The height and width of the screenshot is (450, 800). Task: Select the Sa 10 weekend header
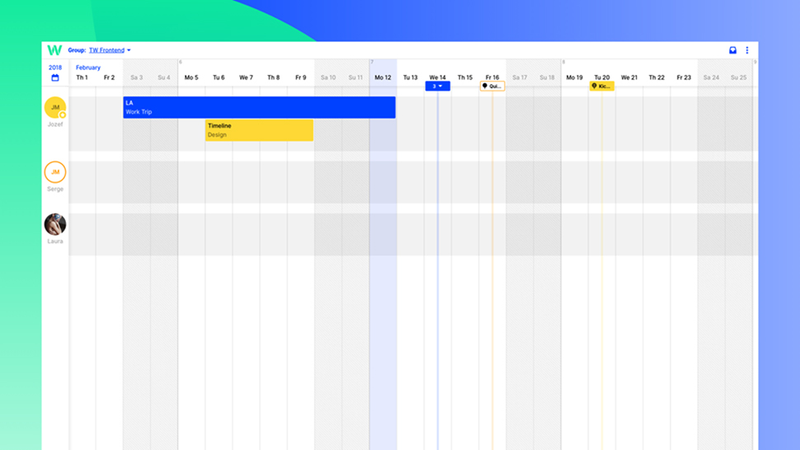(328, 78)
